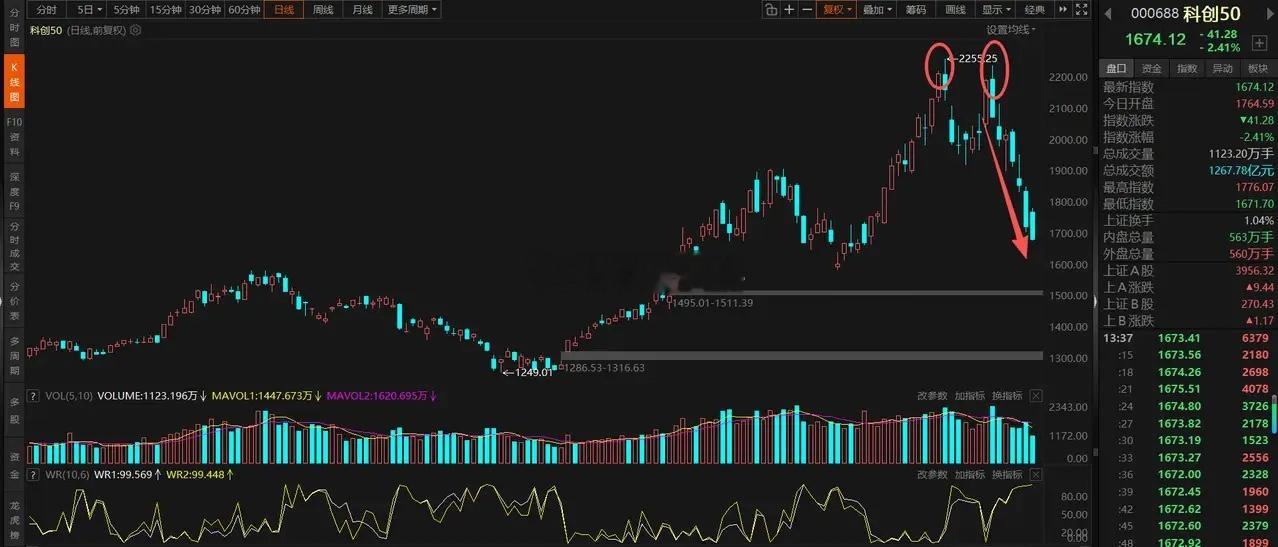Close the VOL indicator panel

coord(1036,396)
